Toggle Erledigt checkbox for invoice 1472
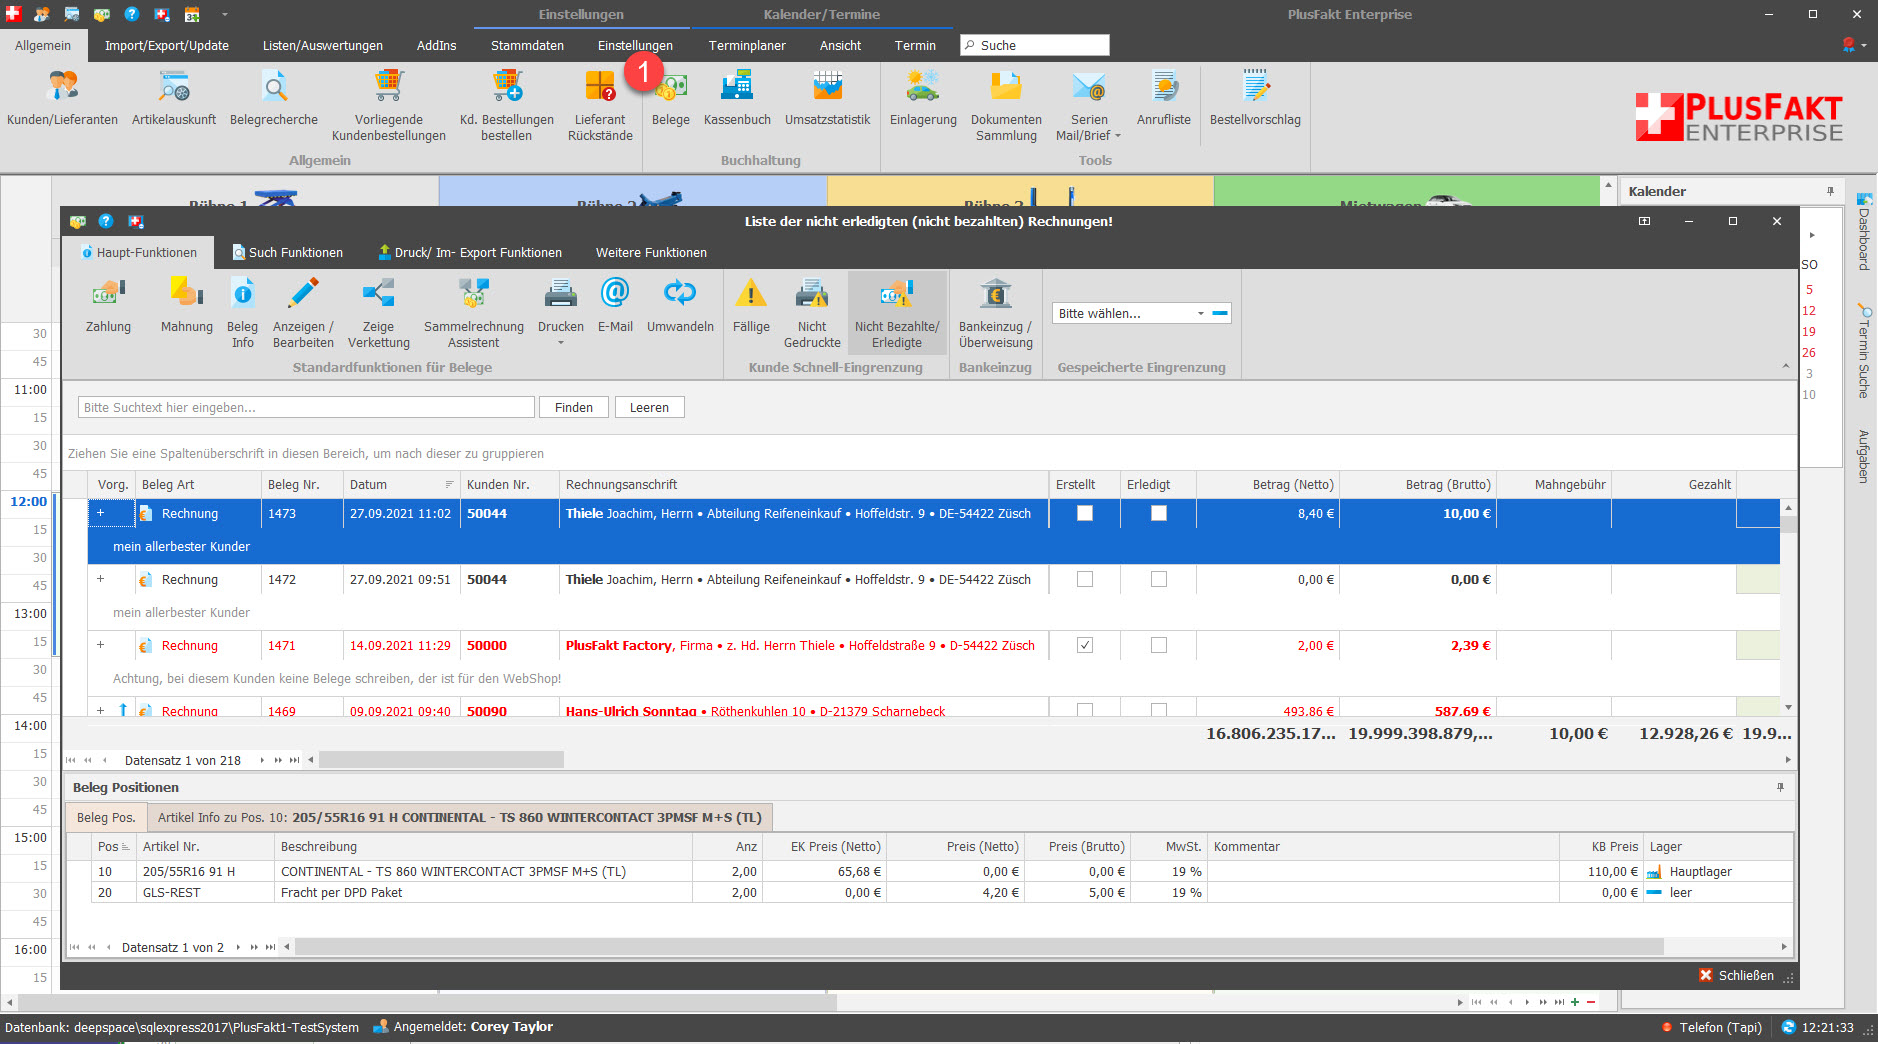Screen dimensions: 1878x1044 (1158, 579)
